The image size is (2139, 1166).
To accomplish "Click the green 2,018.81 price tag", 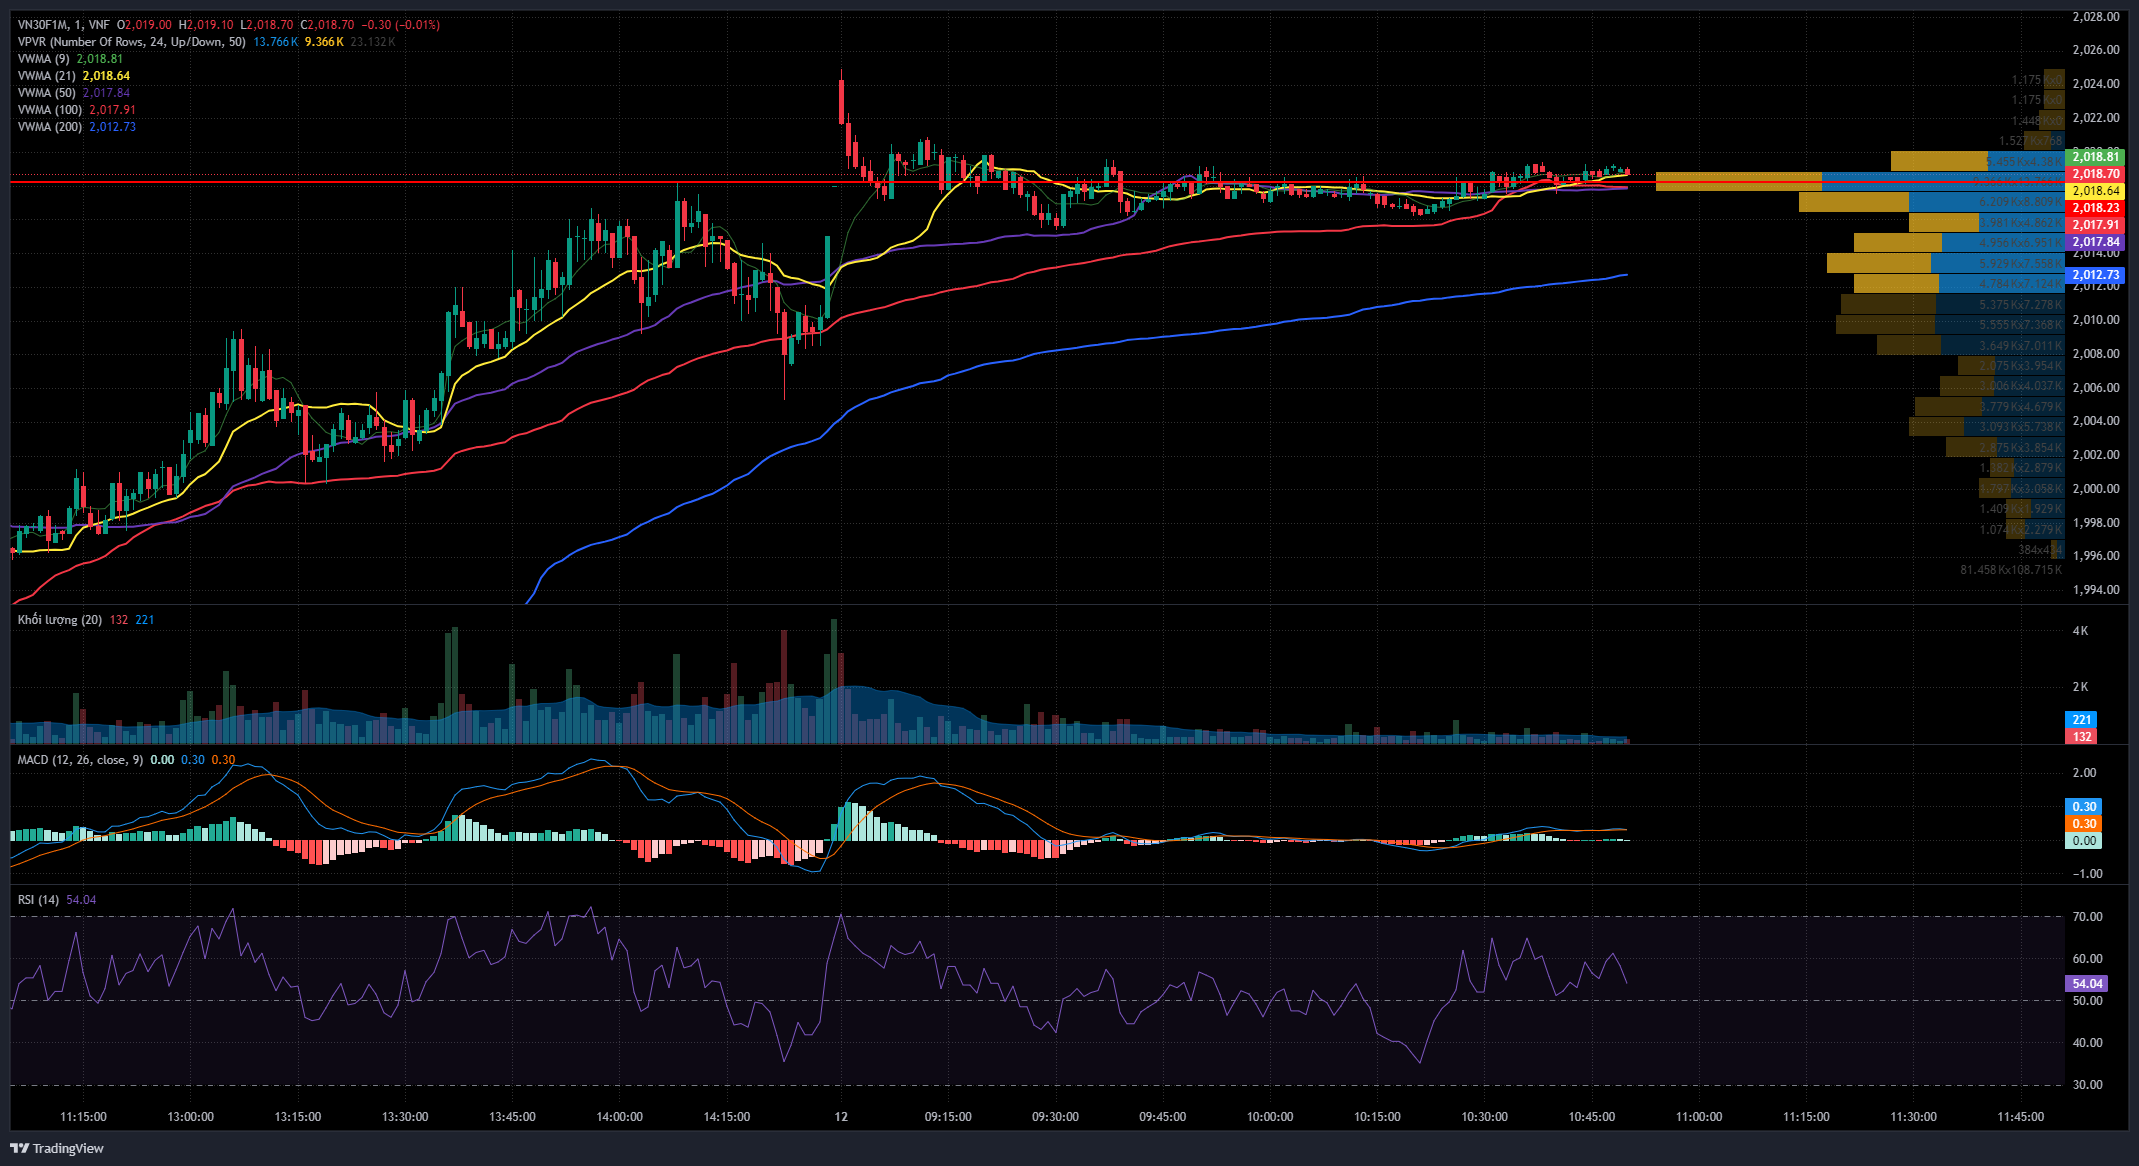I will (x=2094, y=157).
